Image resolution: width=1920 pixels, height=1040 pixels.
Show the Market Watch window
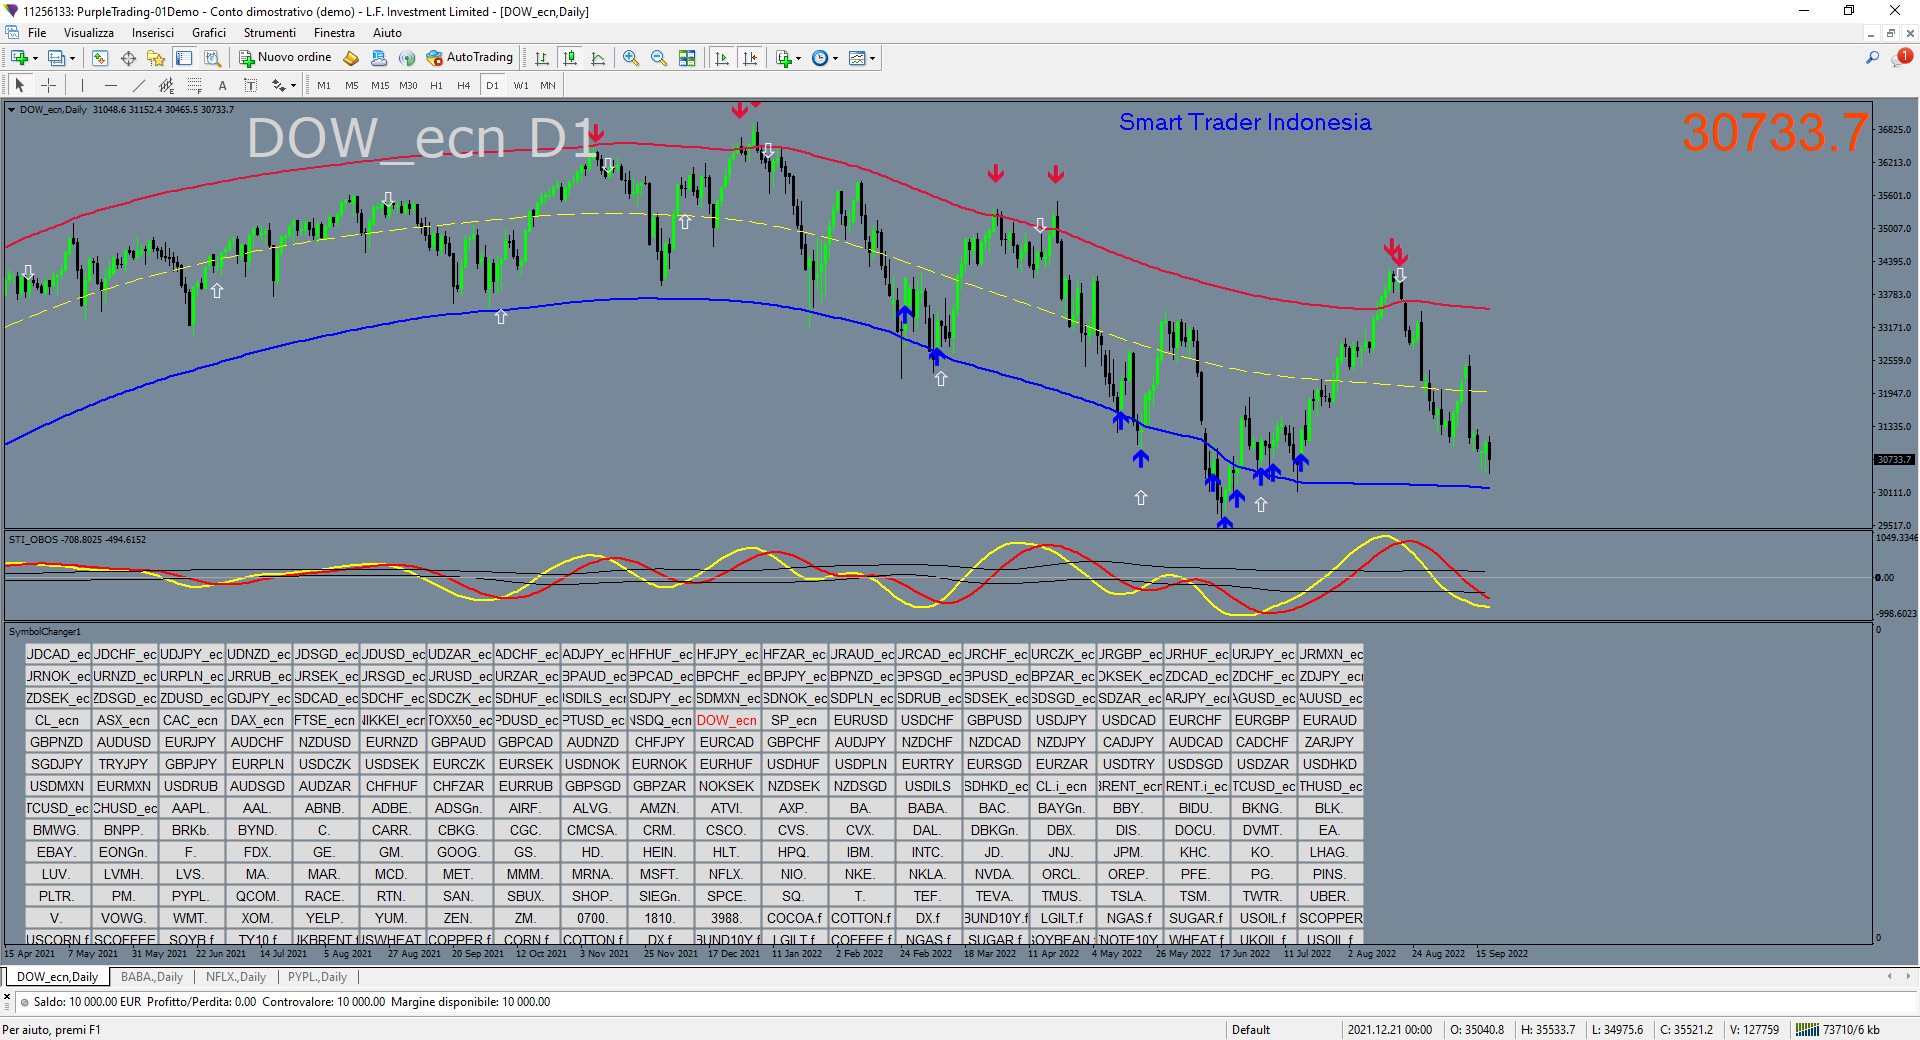pyautogui.click(x=100, y=58)
